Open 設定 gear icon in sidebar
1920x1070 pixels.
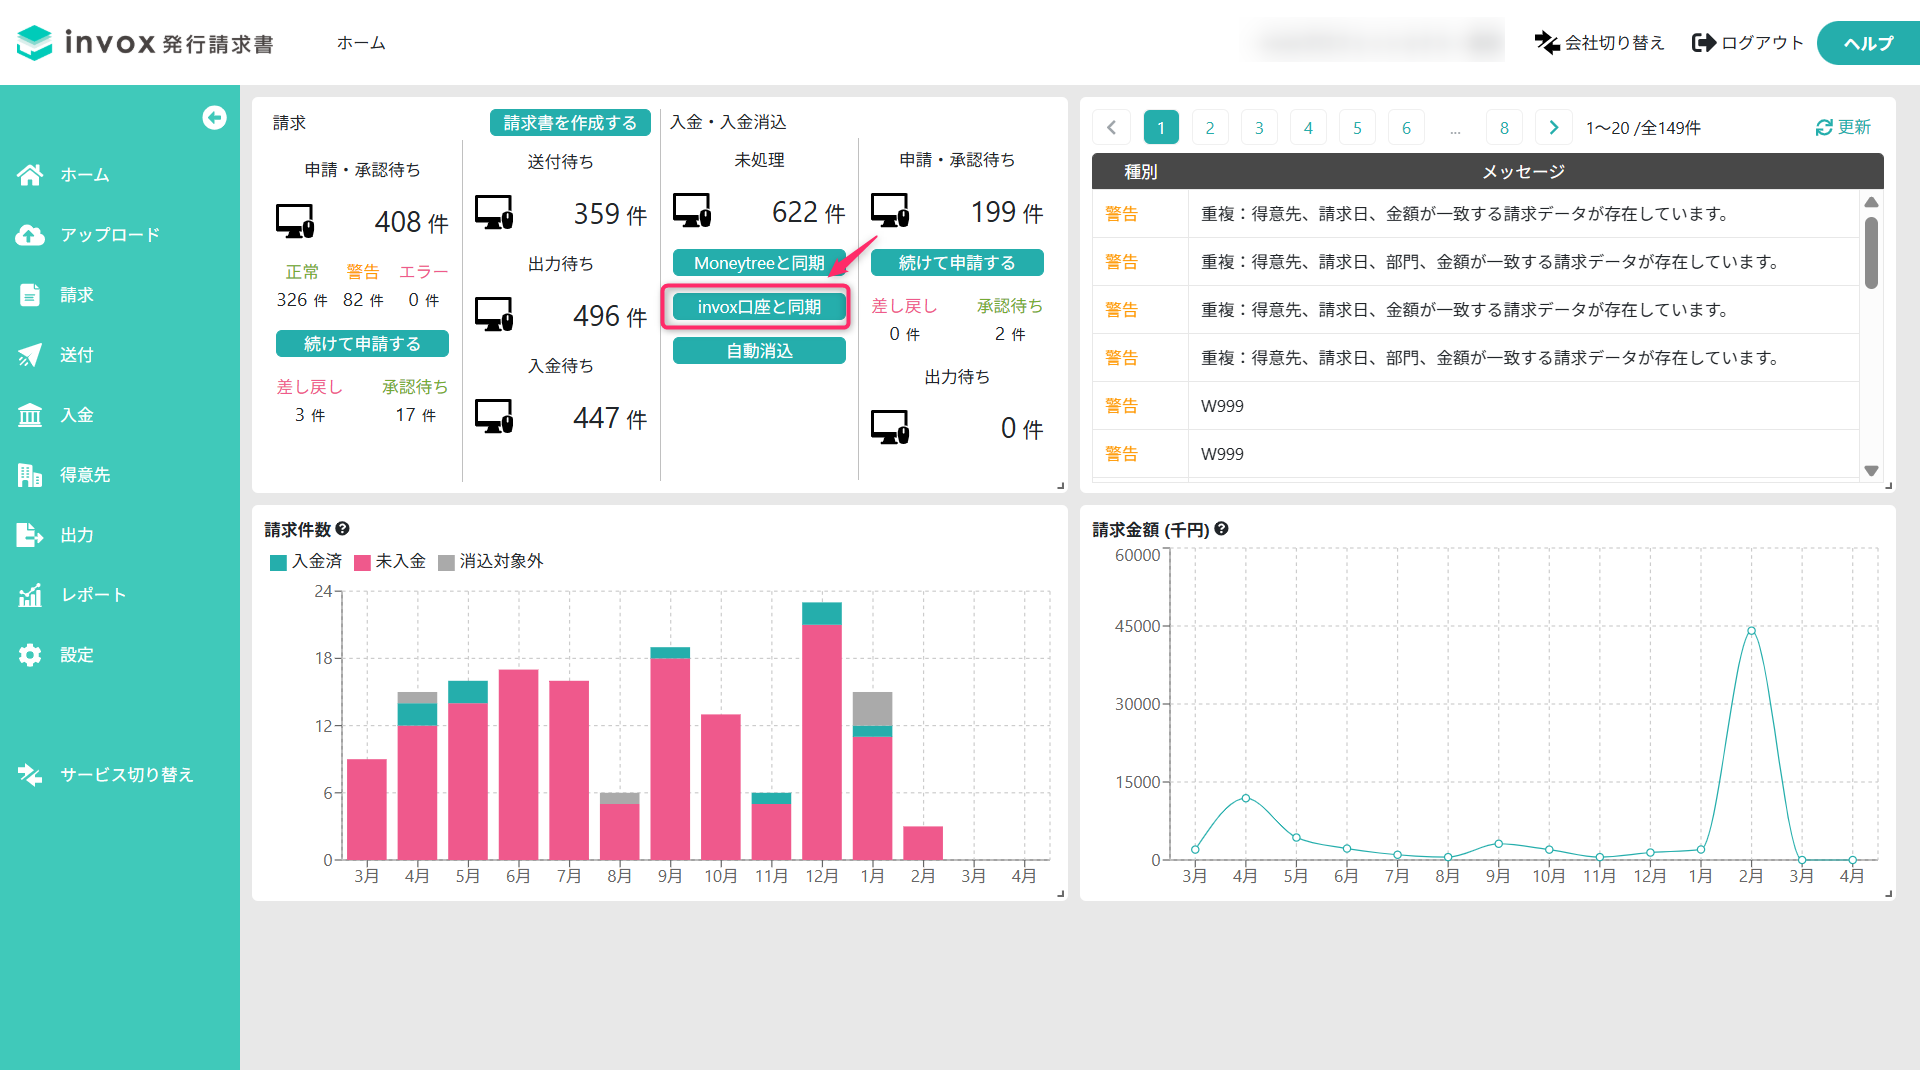coord(30,655)
